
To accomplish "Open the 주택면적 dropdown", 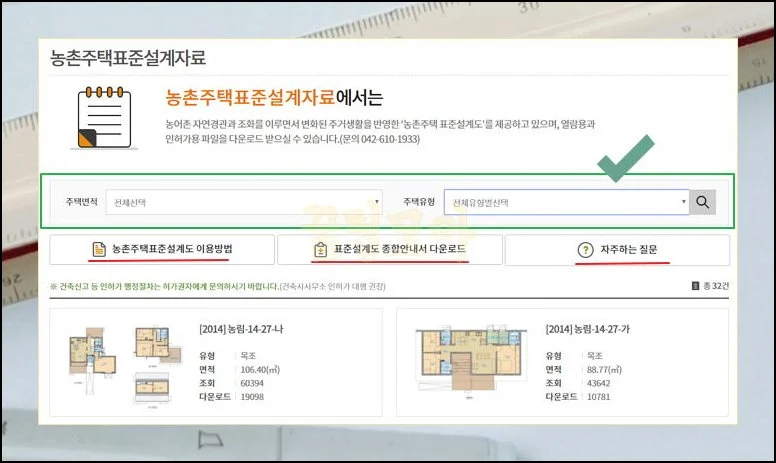I will pyautogui.click(x=243, y=202).
